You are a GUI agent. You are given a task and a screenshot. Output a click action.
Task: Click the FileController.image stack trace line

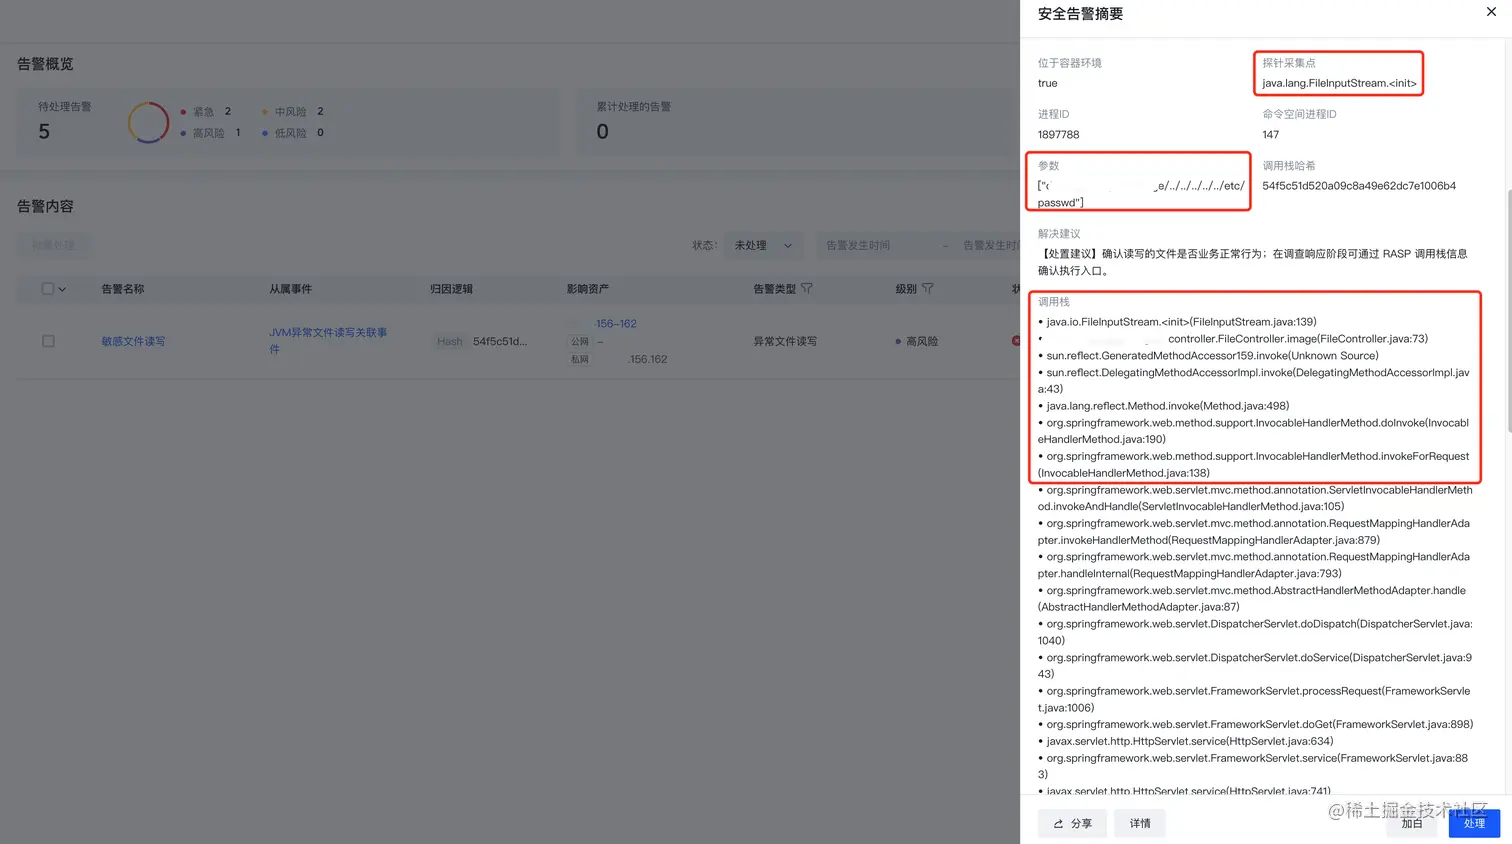point(1233,339)
